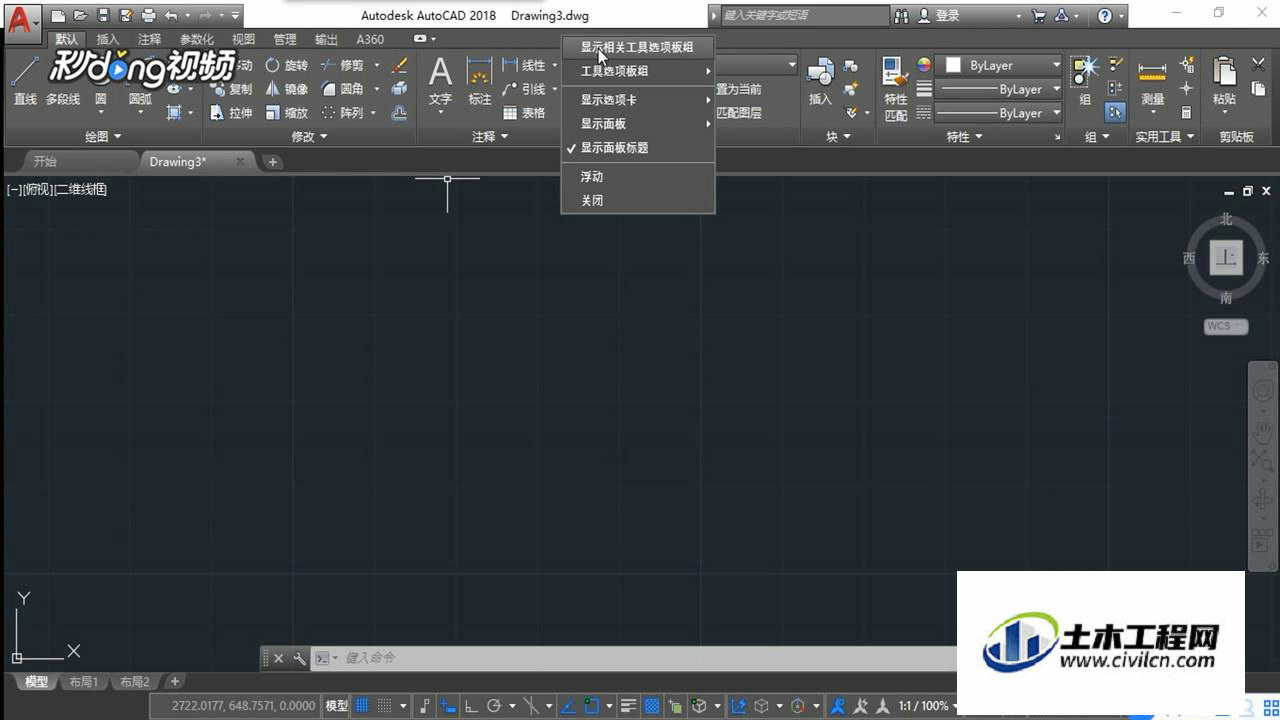1280x720 pixels.
Task: Click the keyword search field
Action: point(803,15)
